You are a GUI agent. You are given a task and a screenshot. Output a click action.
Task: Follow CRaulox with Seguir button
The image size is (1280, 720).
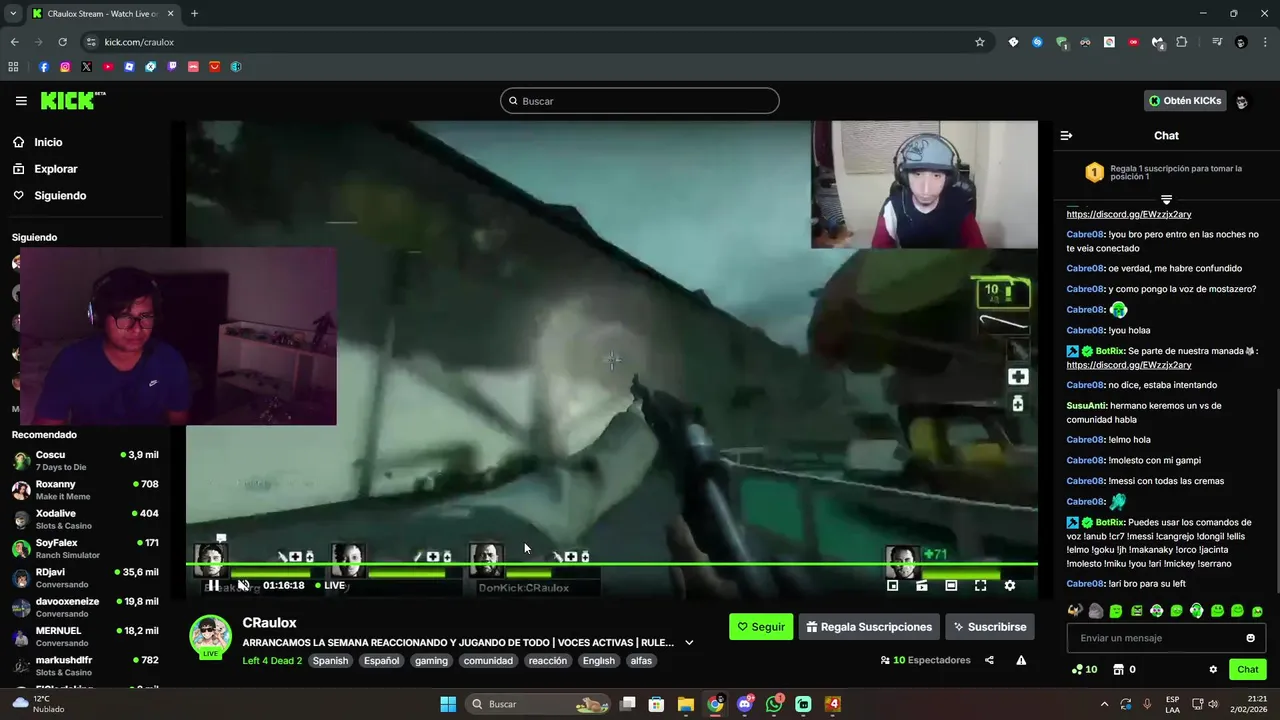[x=761, y=627]
